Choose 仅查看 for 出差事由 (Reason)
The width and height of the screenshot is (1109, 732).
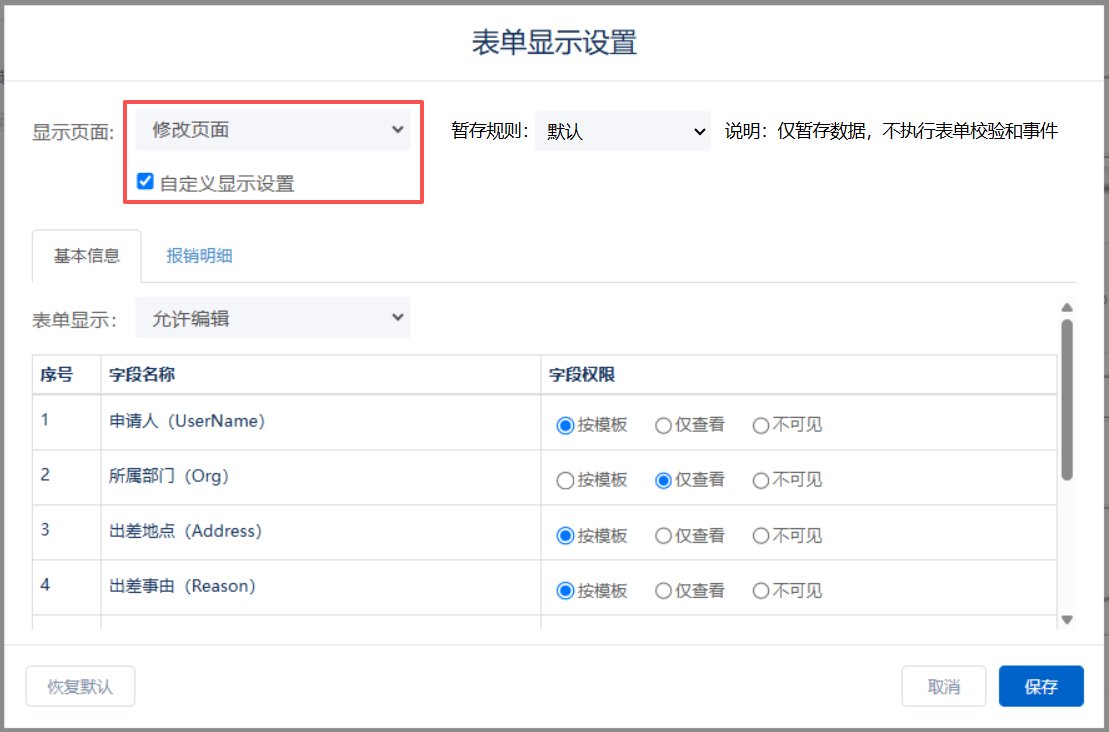point(663,590)
